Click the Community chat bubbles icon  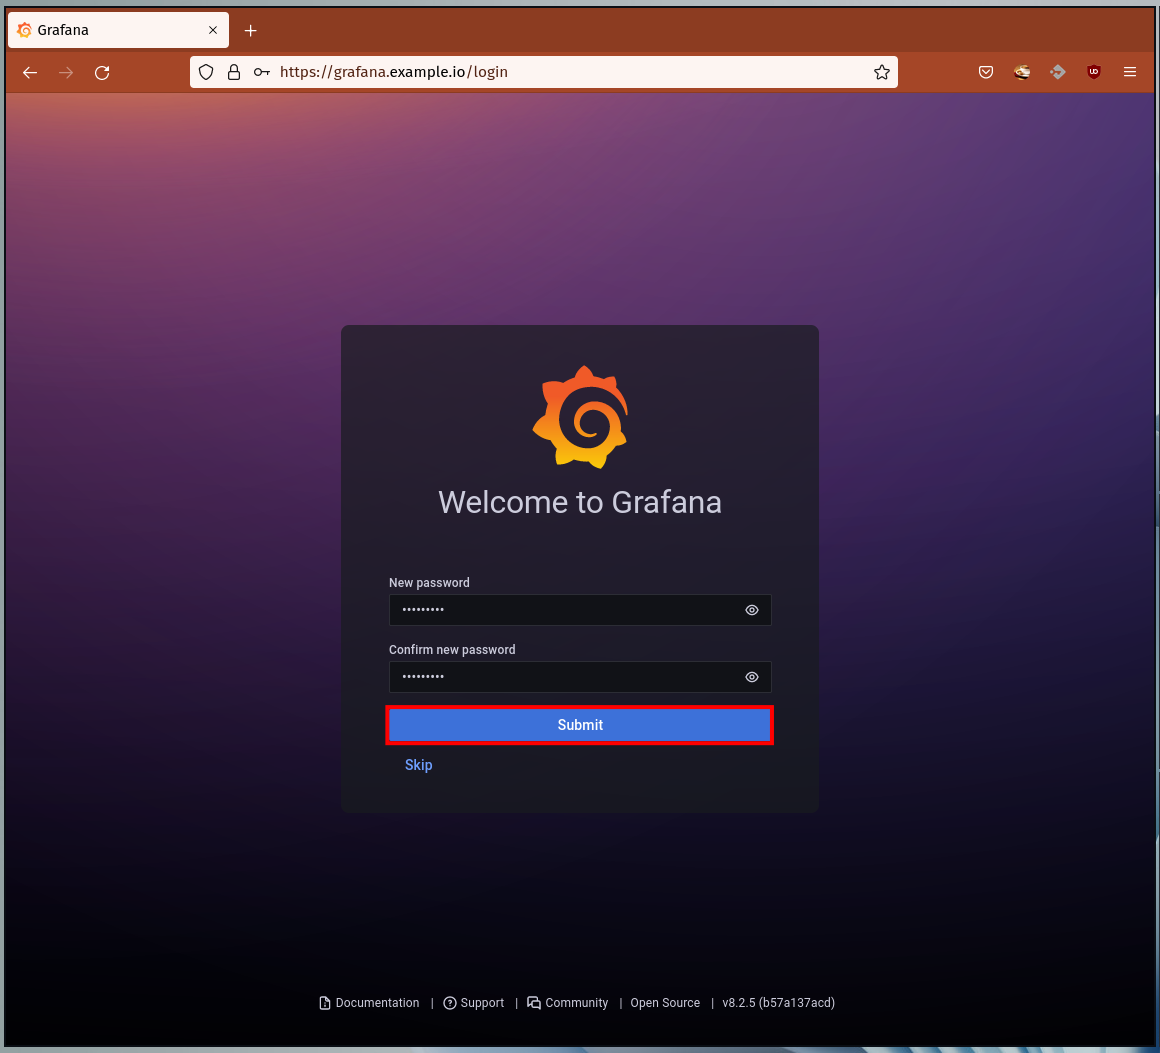point(533,1003)
